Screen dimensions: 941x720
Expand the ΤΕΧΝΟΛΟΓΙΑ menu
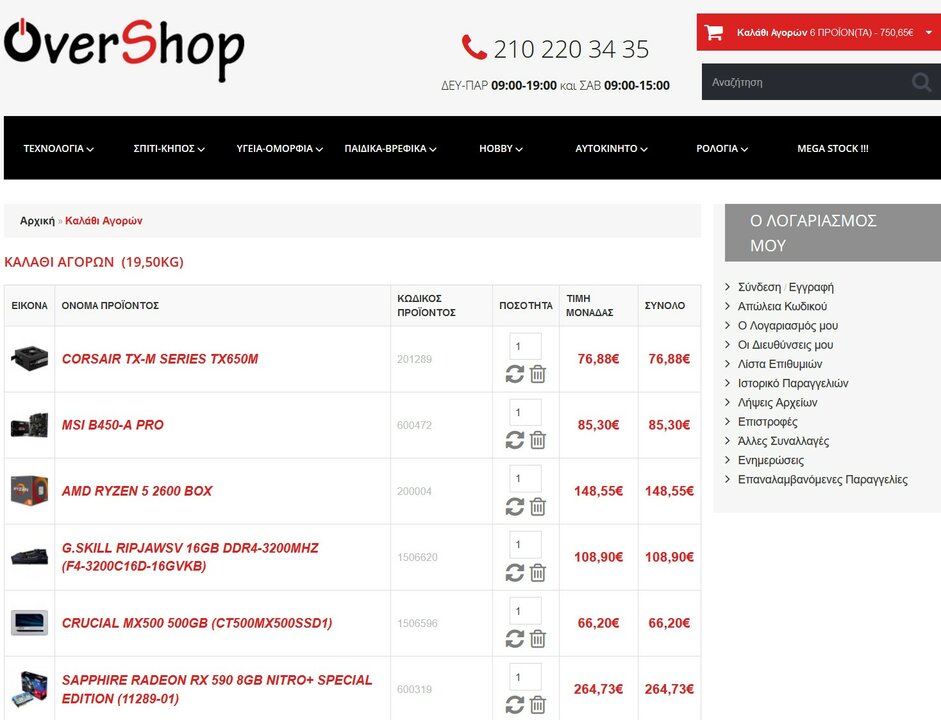(58, 148)
